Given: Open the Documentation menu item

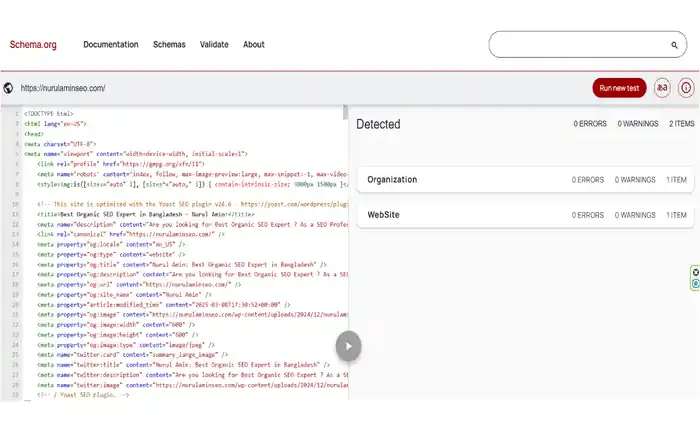Looking at the screenshot, I should point(111,45).
